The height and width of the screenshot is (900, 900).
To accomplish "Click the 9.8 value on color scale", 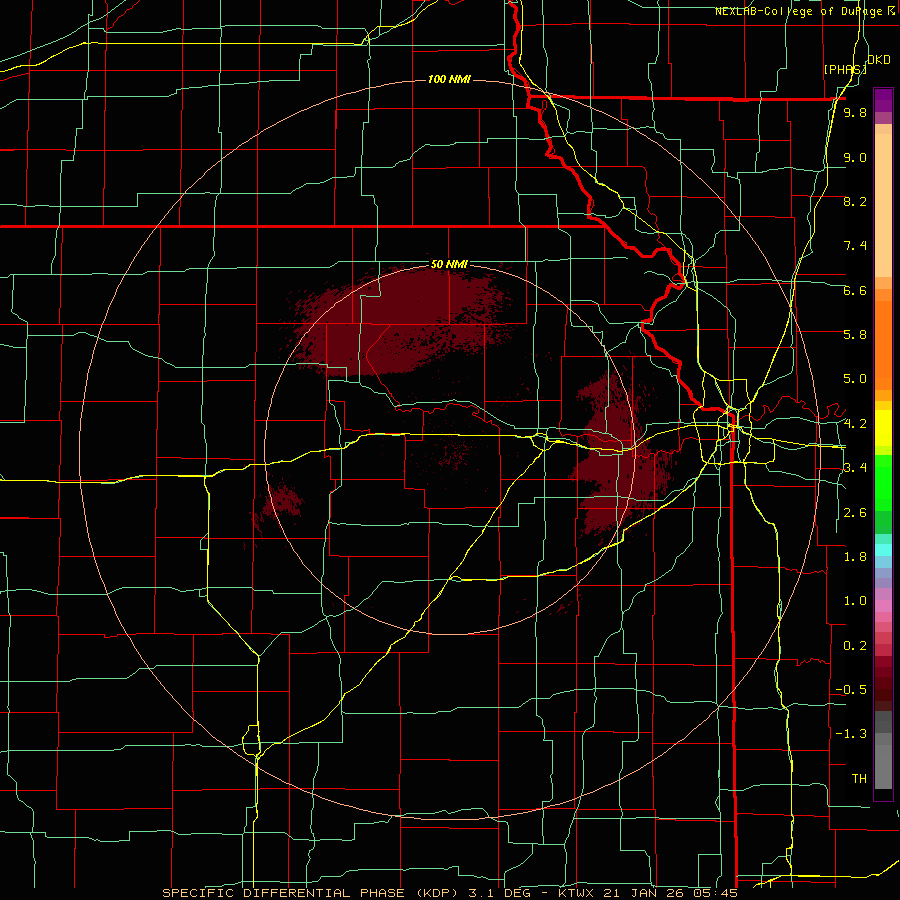I will coord(855,112).
